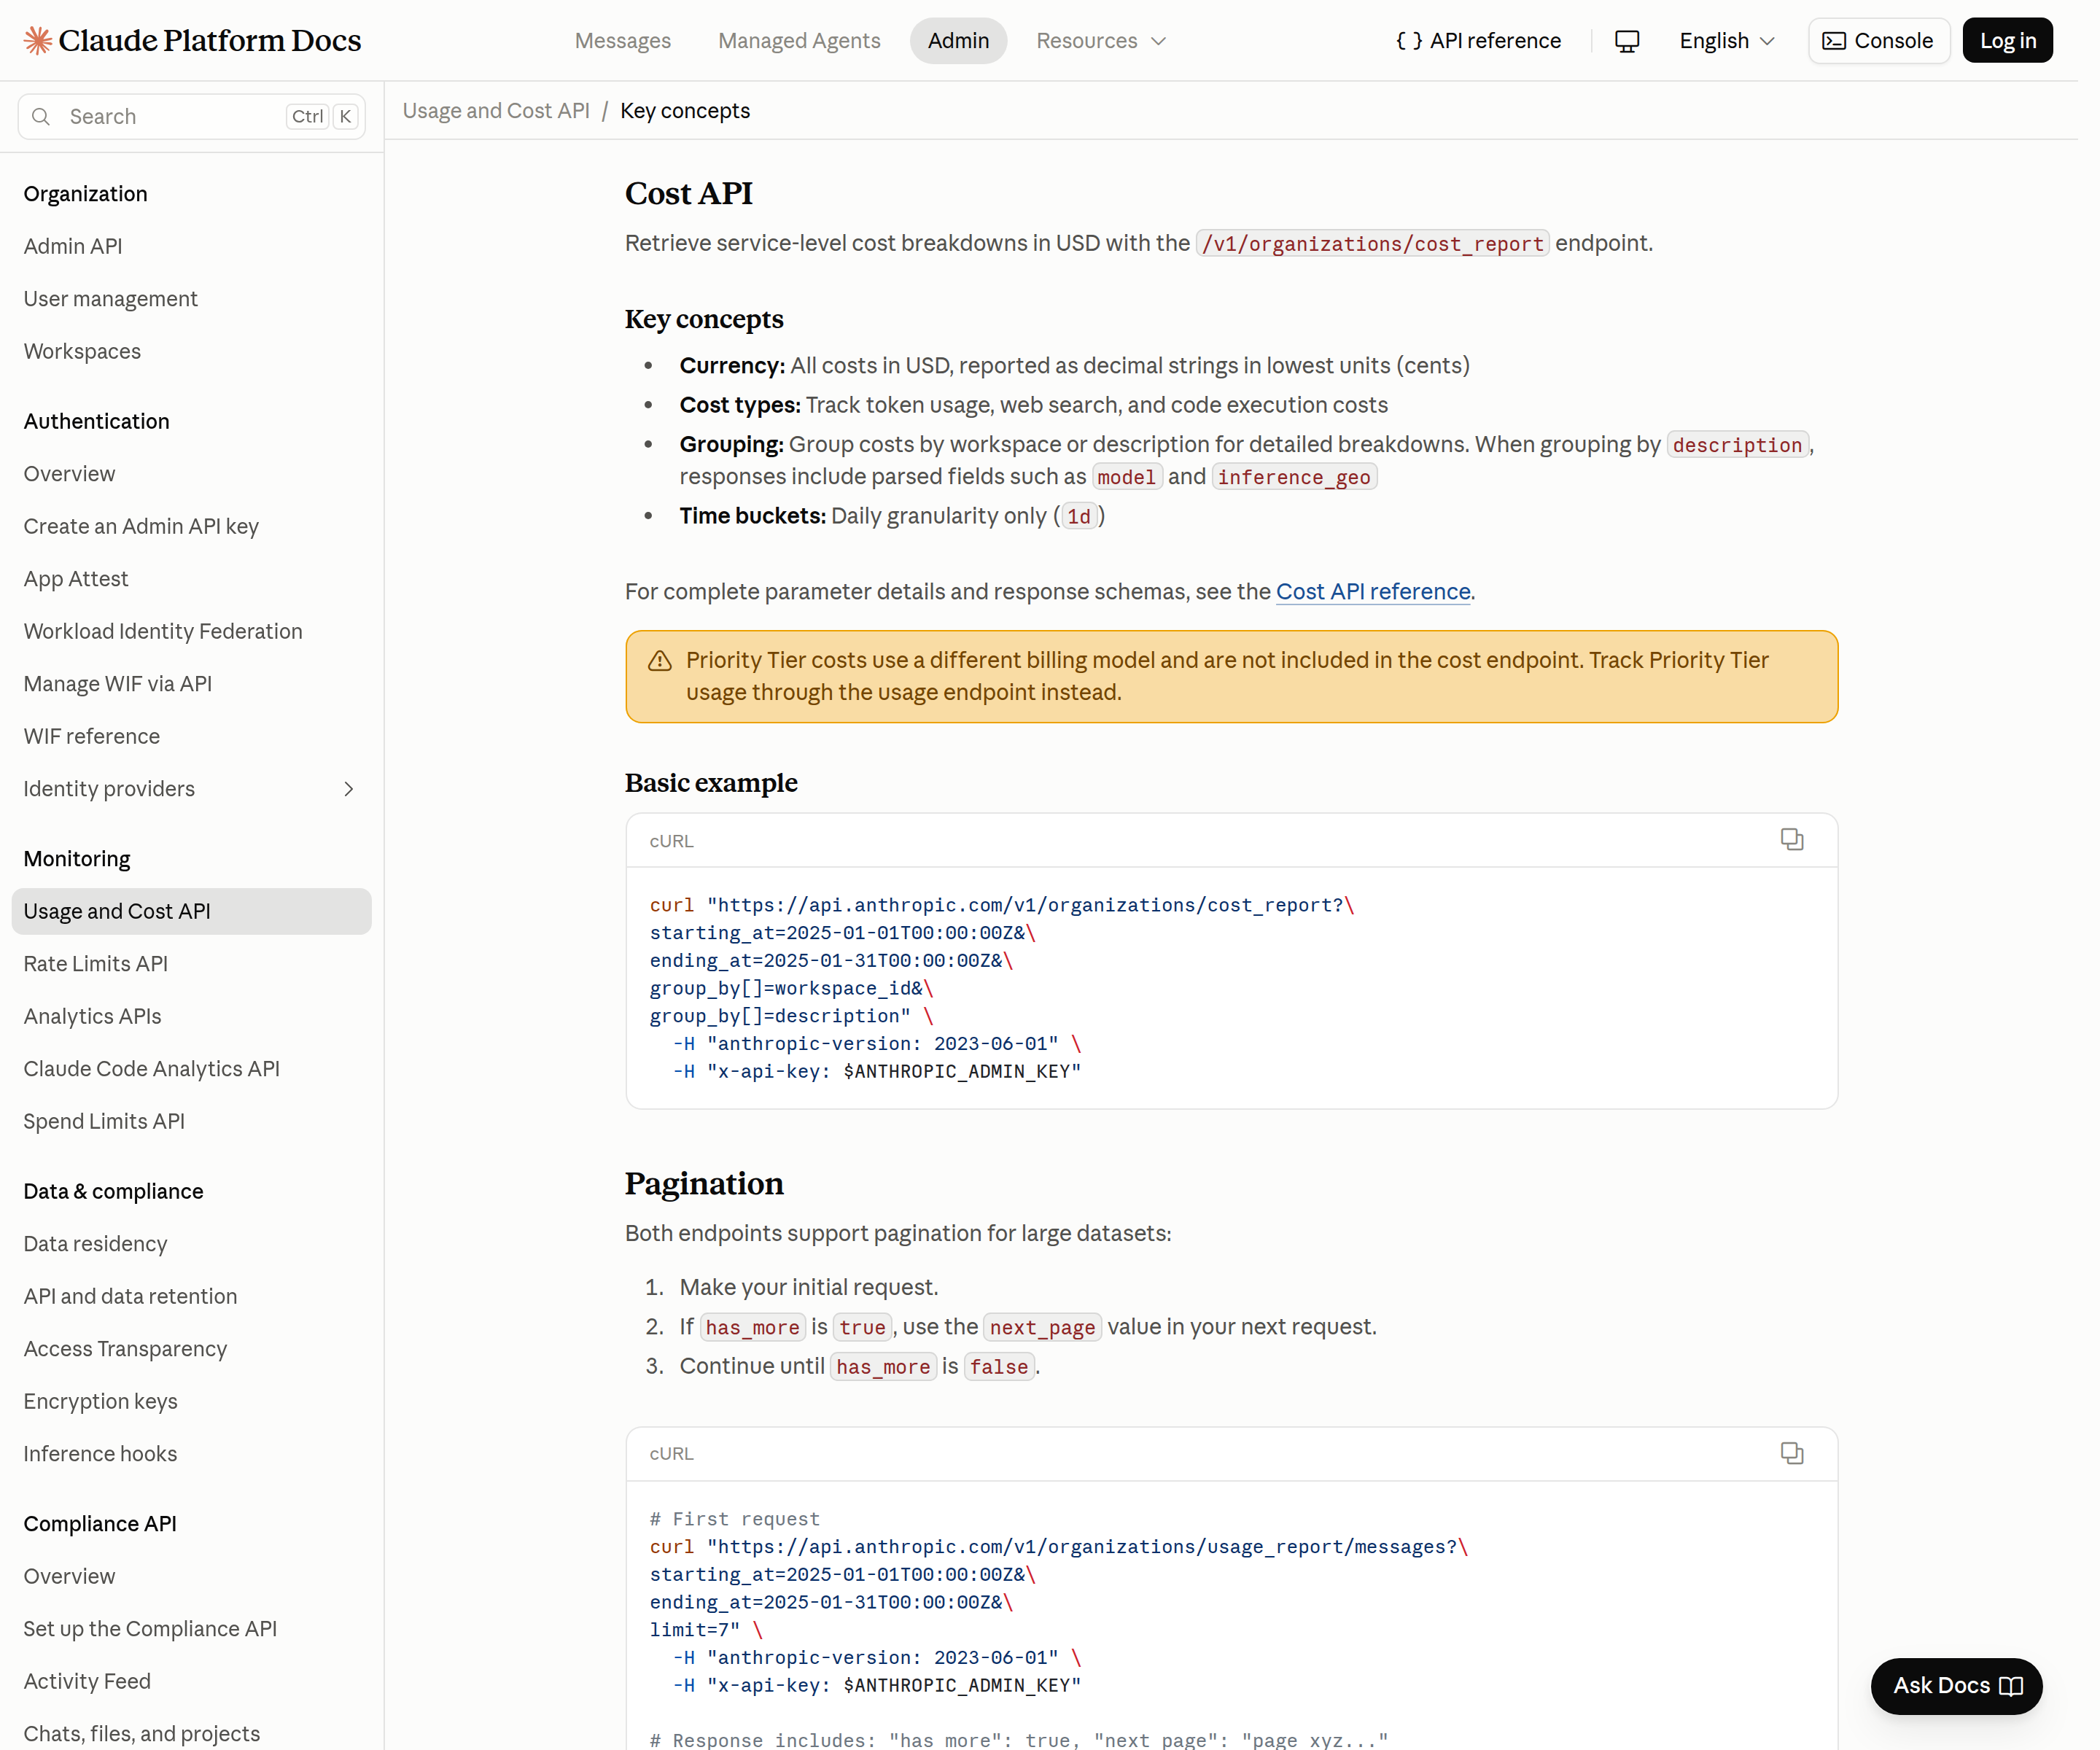Expand the Resources menu
This screenshot has height=1750, width=2100.
pos(1112,41)
